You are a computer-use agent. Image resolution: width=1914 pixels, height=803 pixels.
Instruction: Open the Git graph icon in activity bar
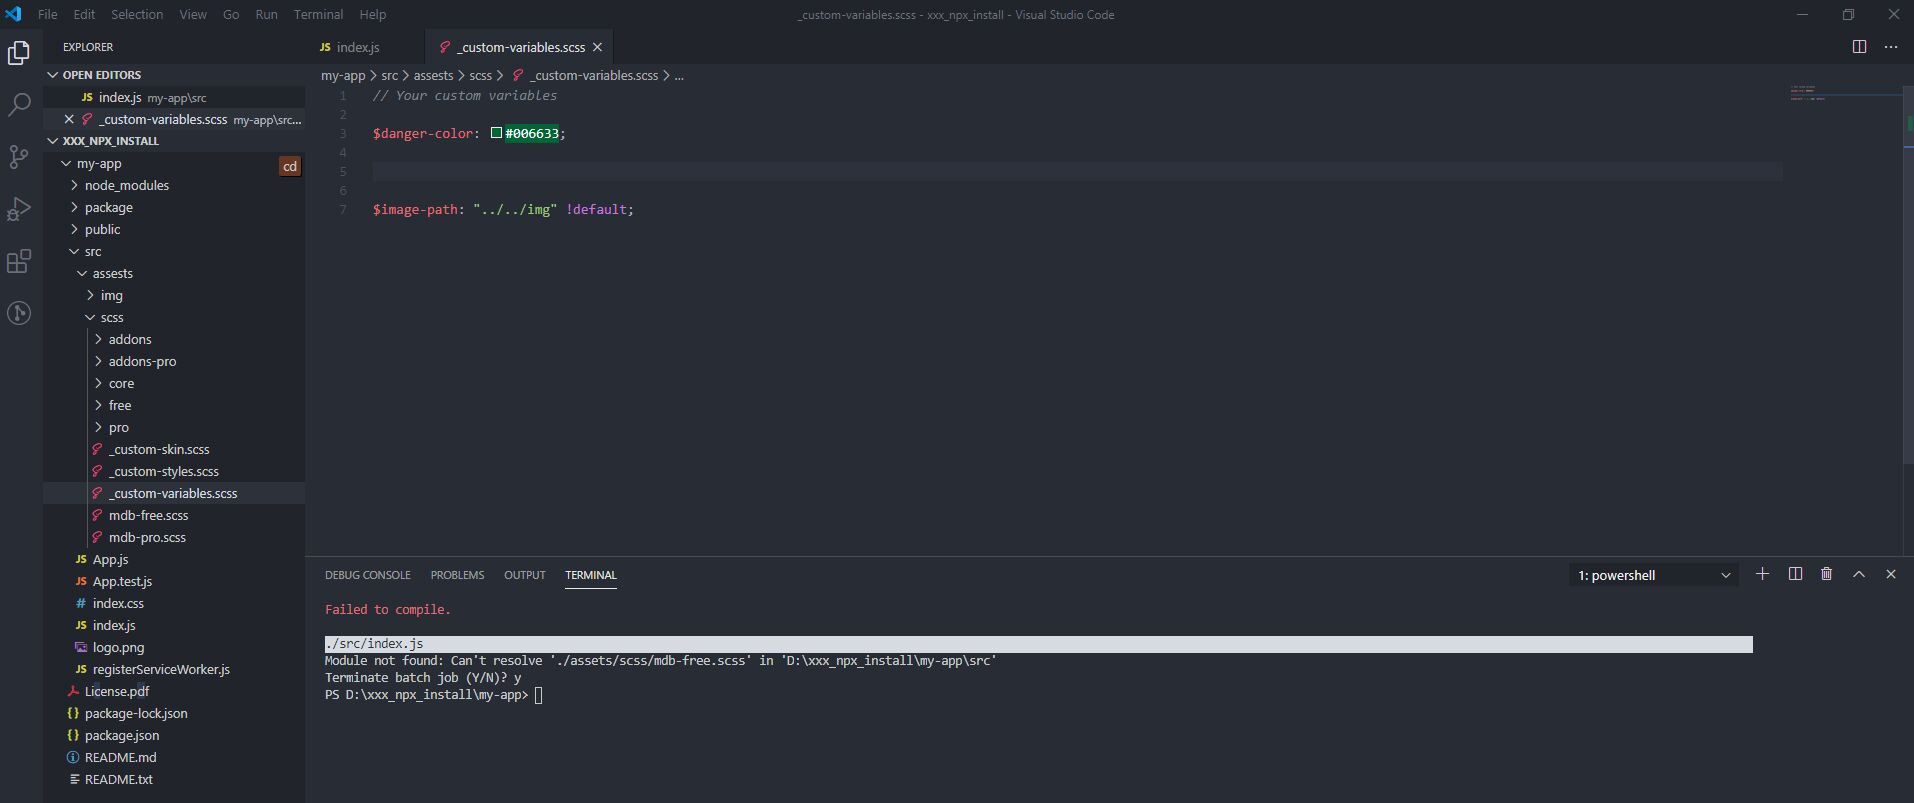[19, 313]
